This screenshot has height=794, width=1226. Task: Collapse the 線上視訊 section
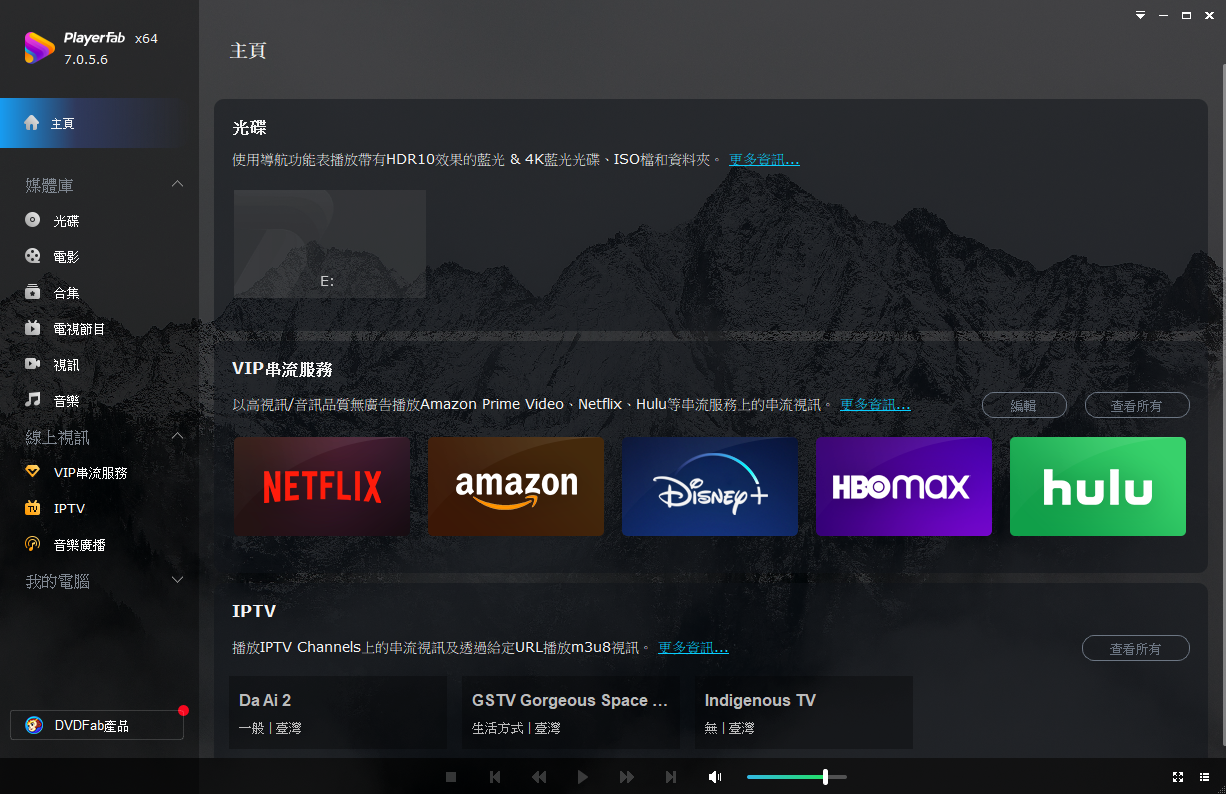tap(178, 436)
